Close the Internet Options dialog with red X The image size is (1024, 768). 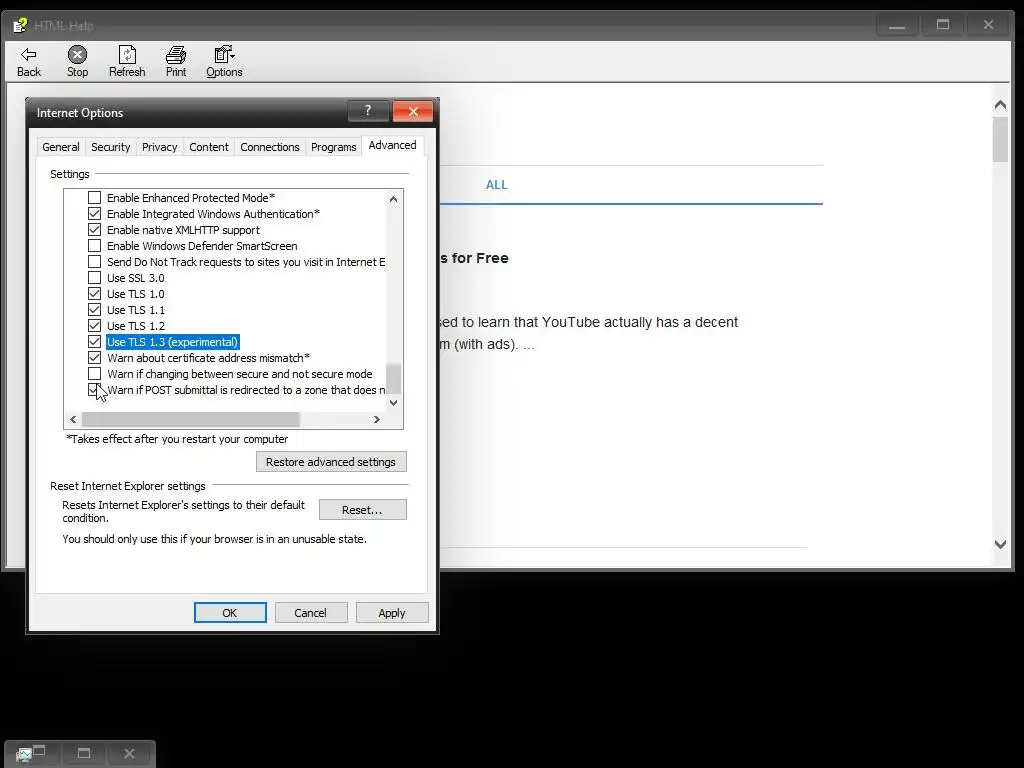[413, 111]
